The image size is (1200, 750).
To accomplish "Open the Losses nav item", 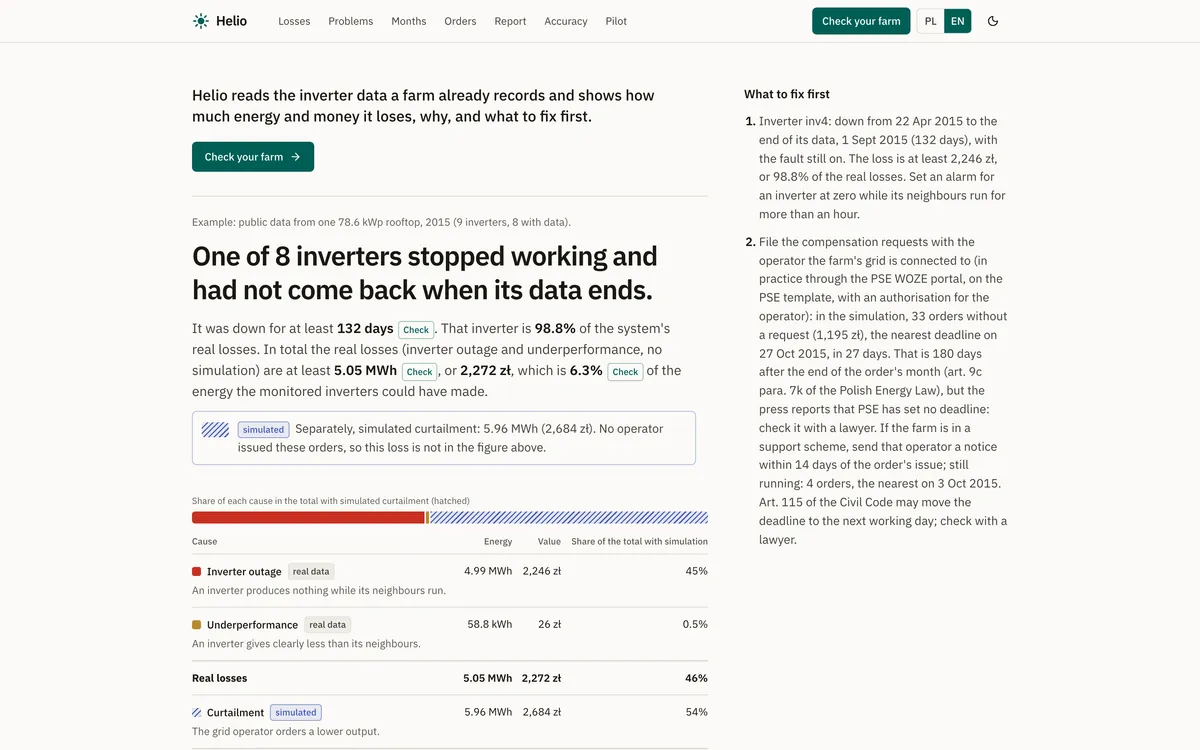I will [294, 21].
